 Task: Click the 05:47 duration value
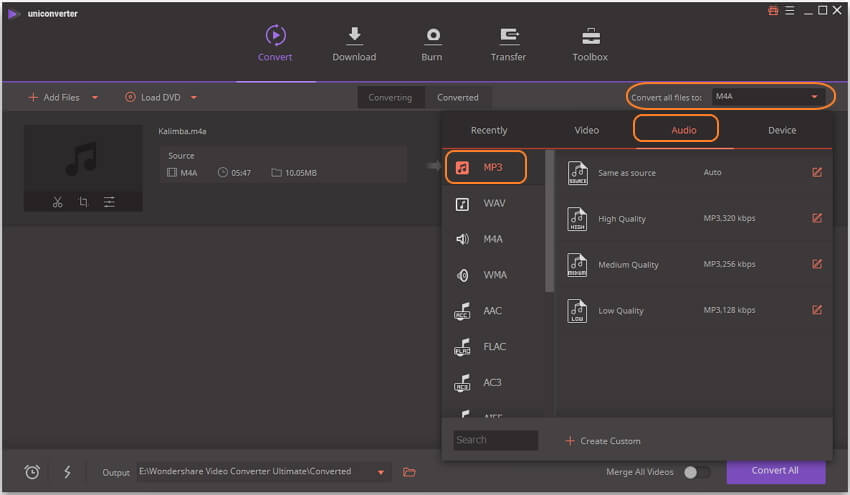[x=241, y=173]
